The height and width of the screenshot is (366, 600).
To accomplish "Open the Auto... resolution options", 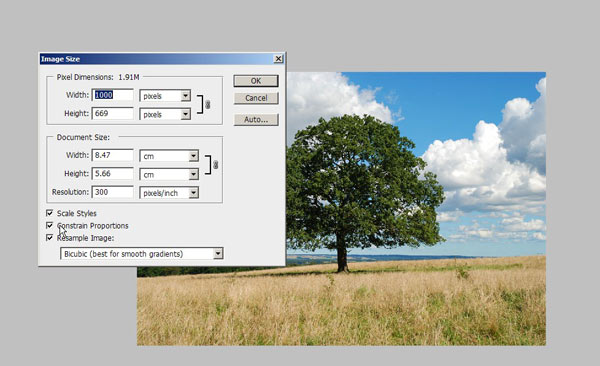I will [x=256, y=119].
